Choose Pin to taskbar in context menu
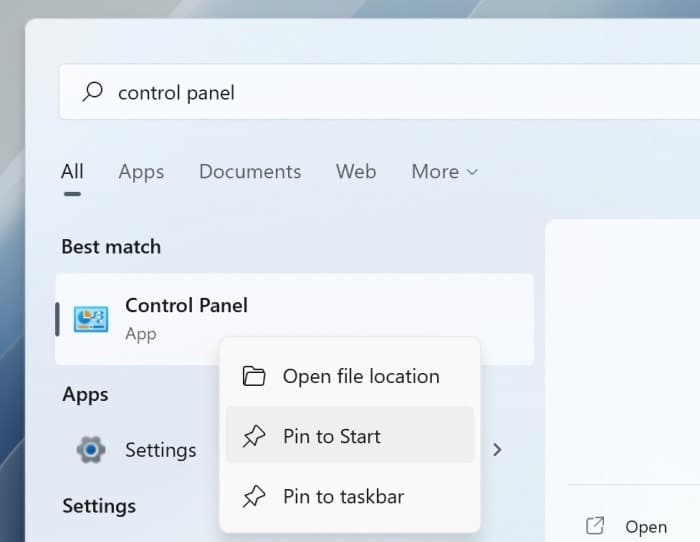The image size is (700, 542). [x=350, y=496]
